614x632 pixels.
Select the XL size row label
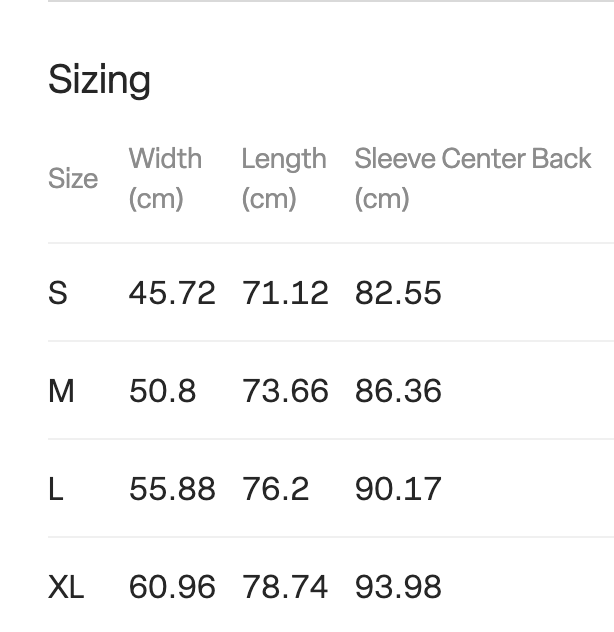point(66,587)
